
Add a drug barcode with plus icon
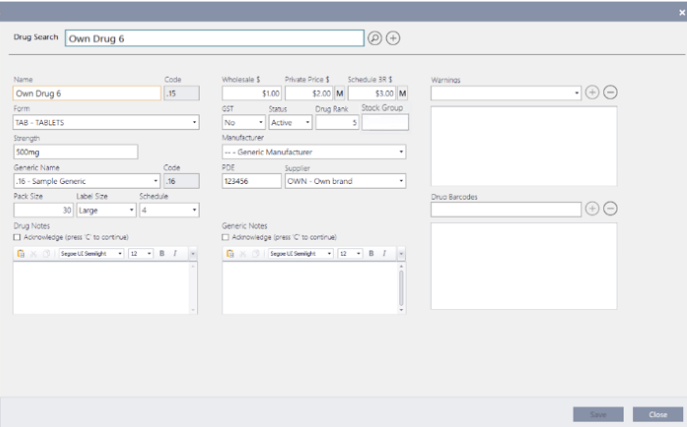point(592,209)
